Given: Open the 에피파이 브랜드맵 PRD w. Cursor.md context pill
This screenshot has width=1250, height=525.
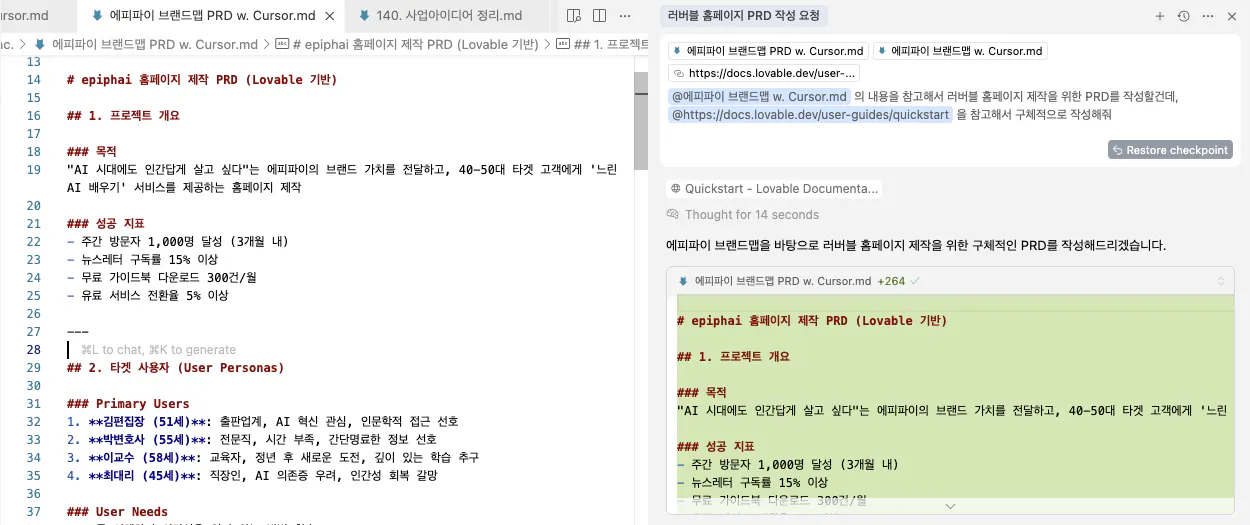Looking at the screenshot, I should (x=768, y=51).
